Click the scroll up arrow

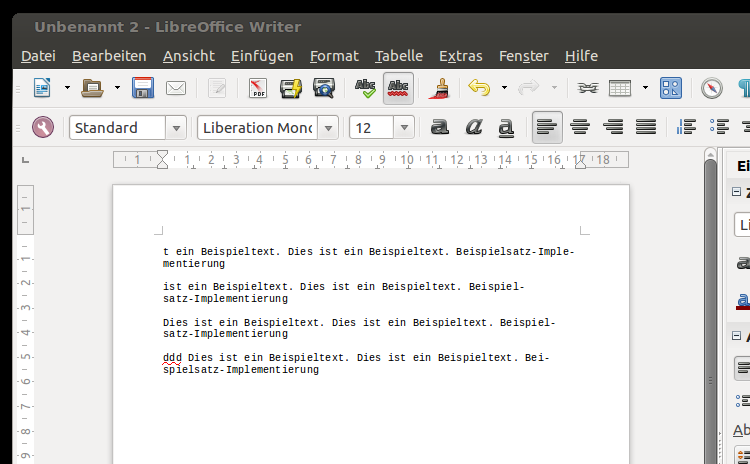(711, 154)
